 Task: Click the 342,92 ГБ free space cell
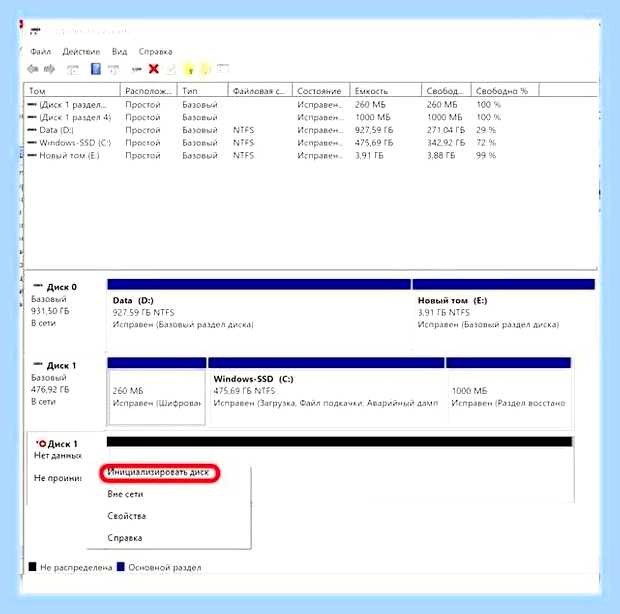tap(446, 143)
